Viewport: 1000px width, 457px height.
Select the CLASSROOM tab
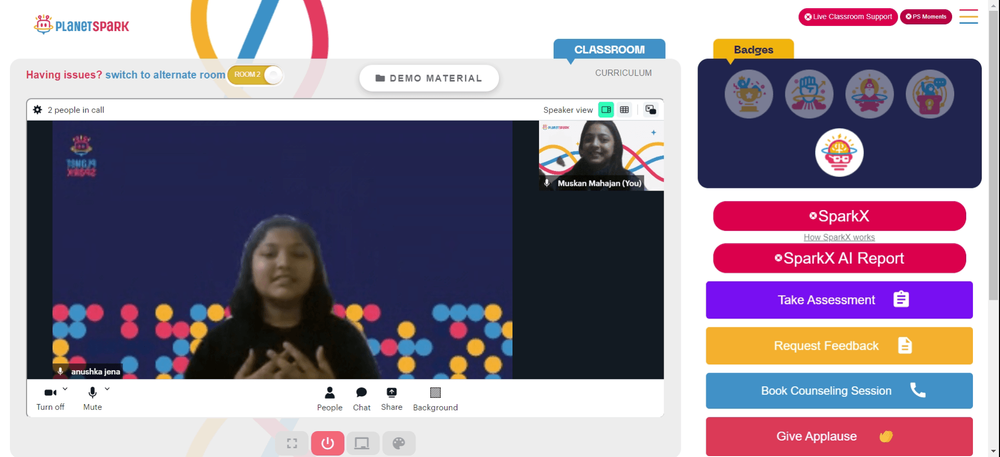click(x=609, y=50)
